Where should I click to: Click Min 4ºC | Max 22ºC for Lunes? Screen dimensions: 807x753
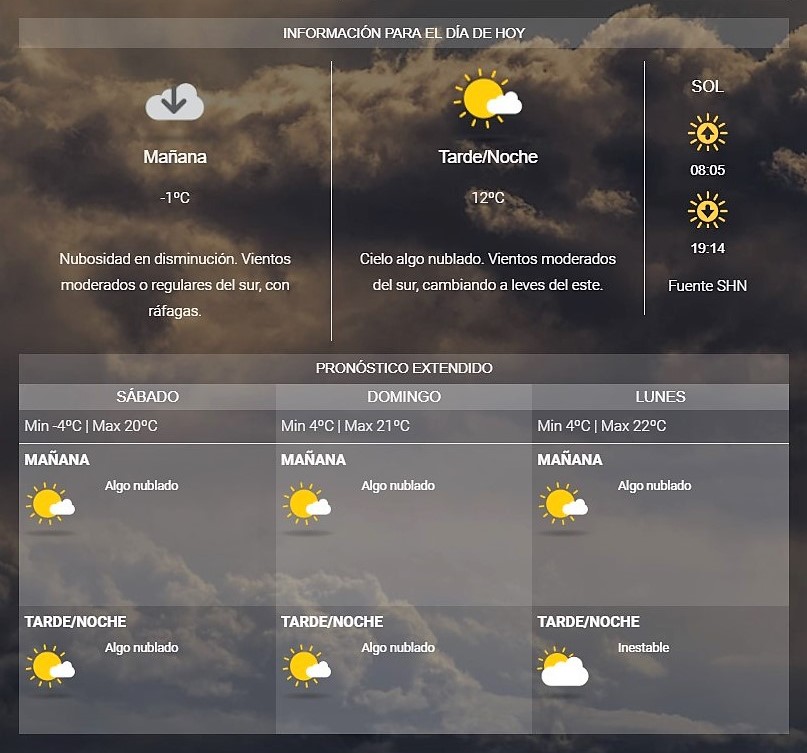602,426
